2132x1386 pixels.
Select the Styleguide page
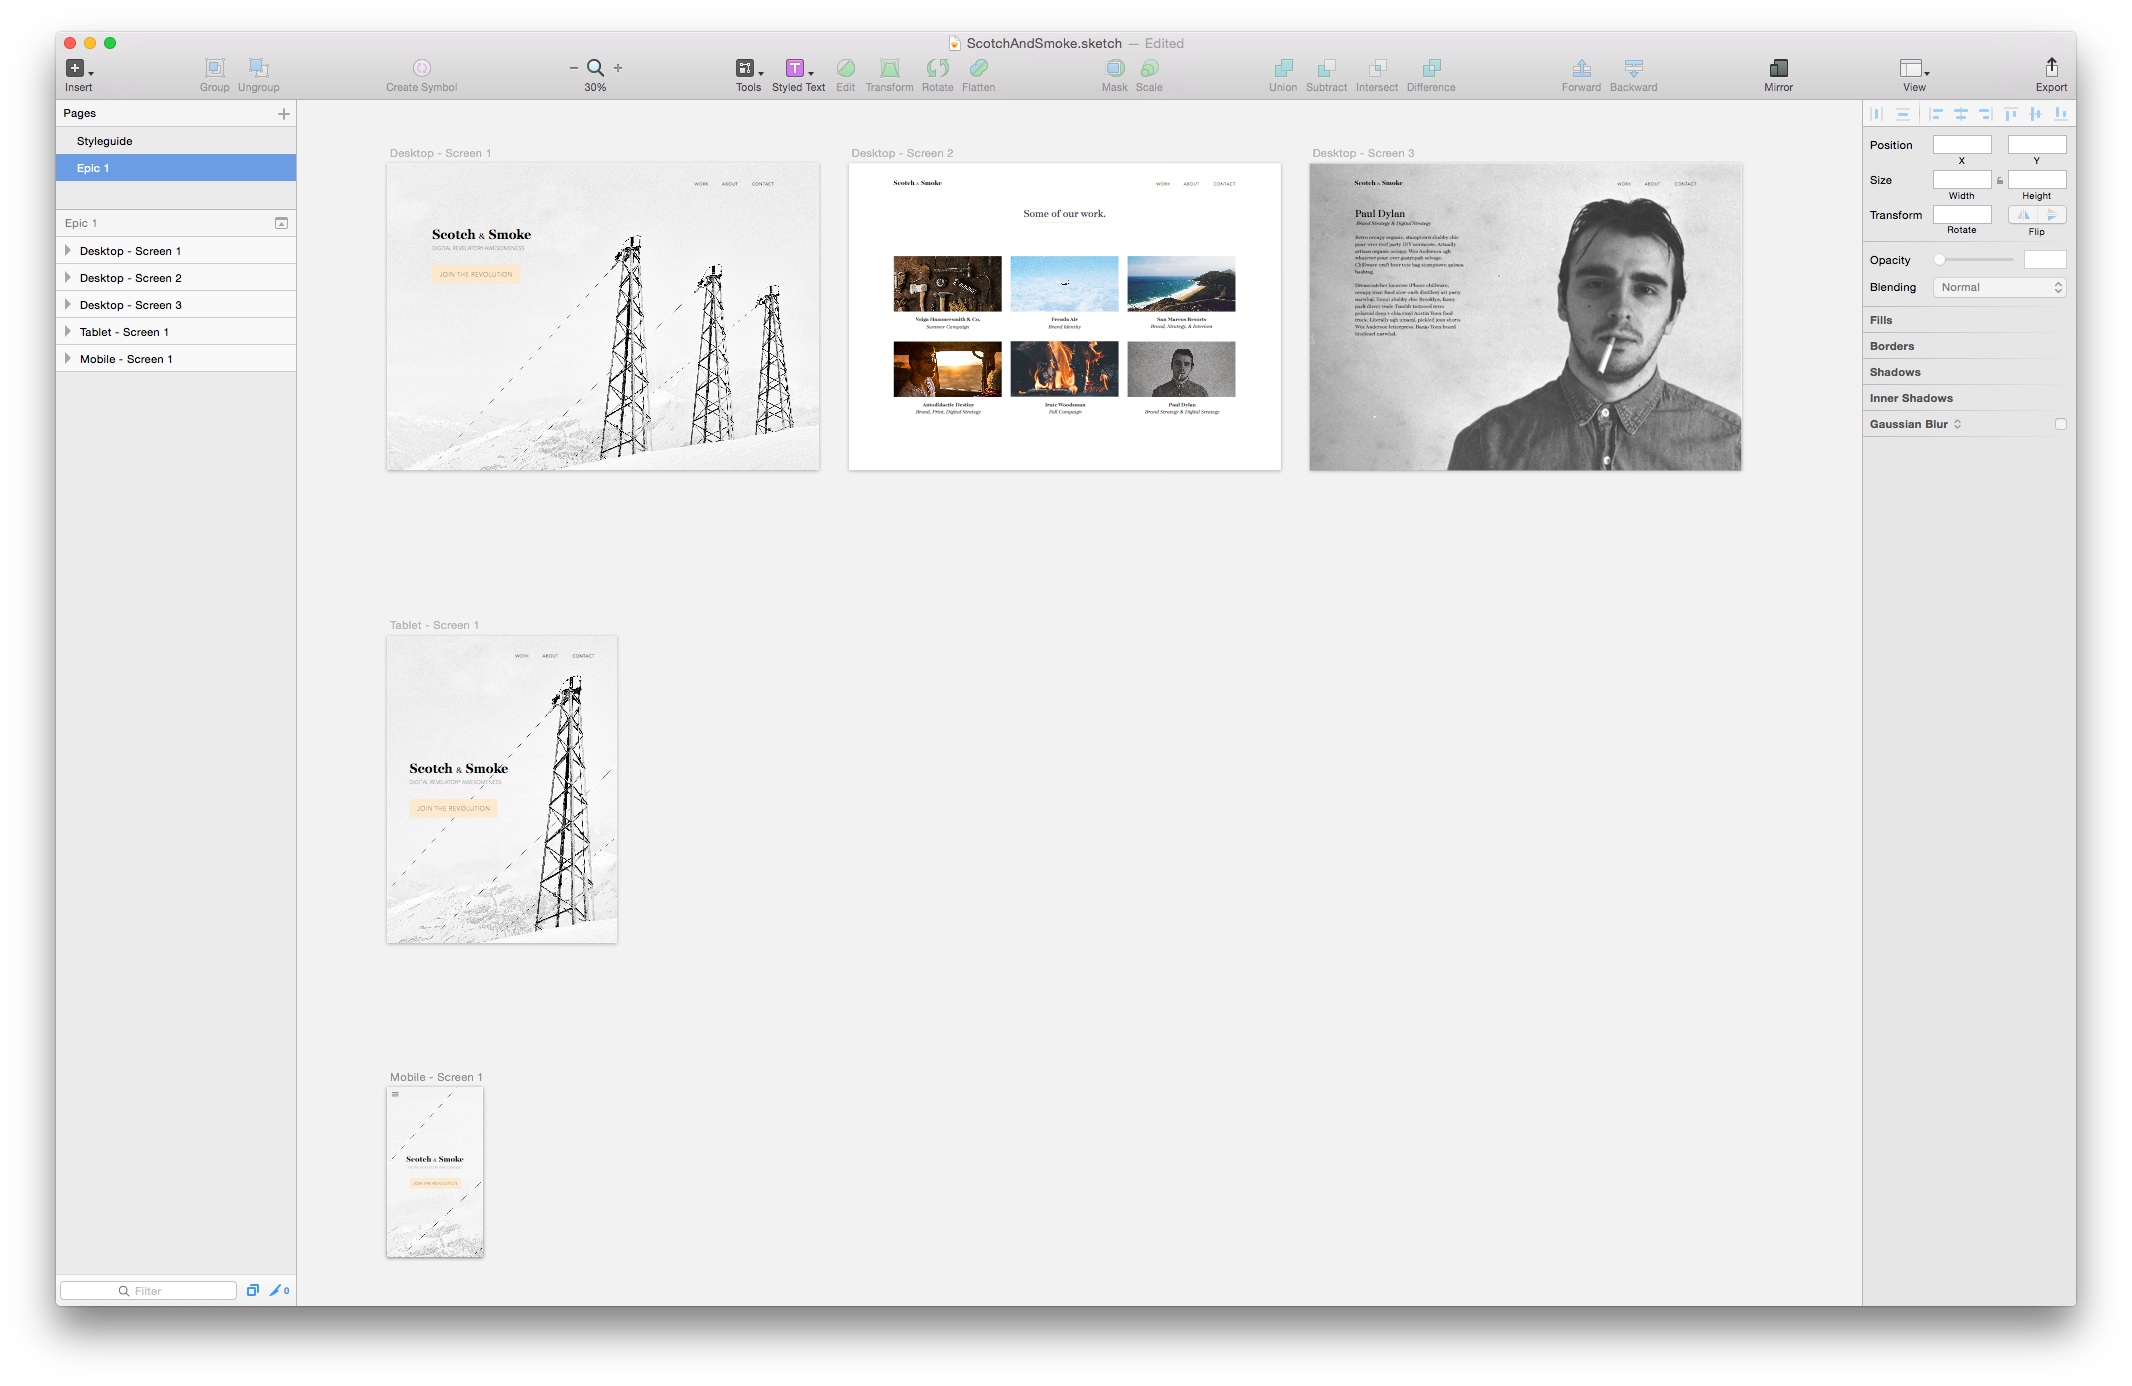pyautogui.click(x=105, y=141)
